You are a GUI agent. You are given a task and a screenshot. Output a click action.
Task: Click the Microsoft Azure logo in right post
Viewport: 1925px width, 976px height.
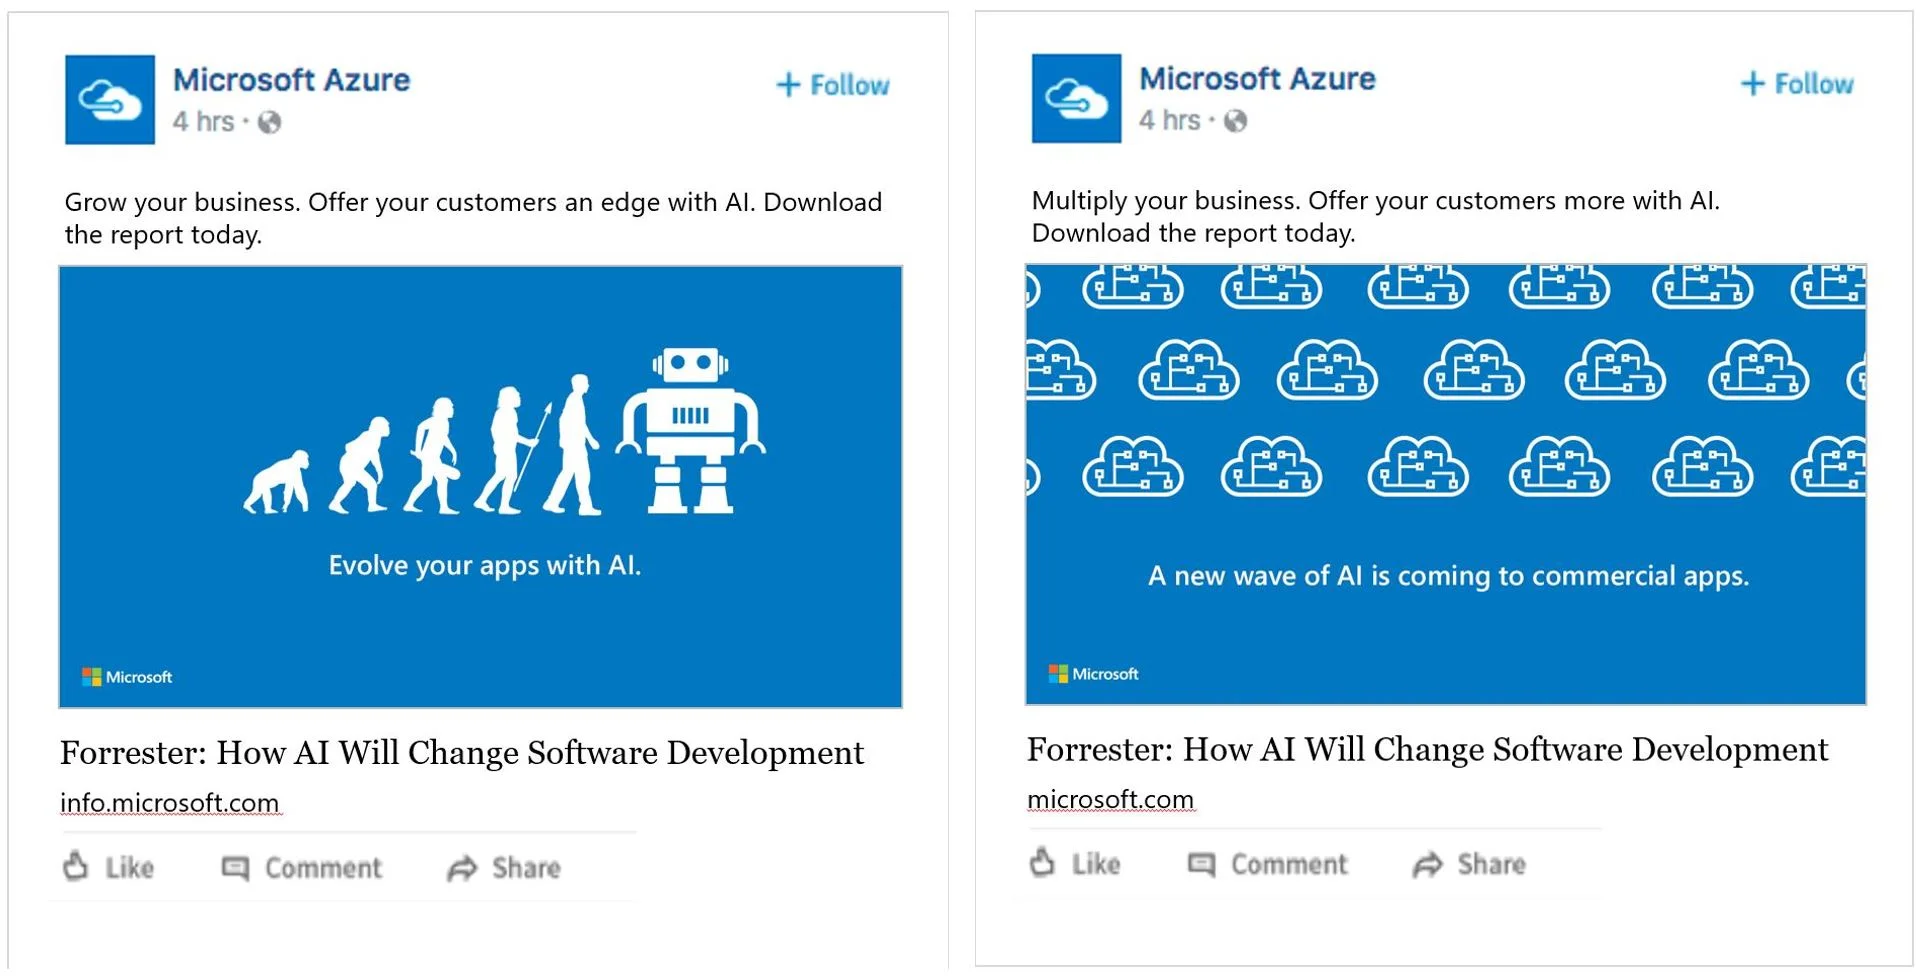[x=1076, y=98]
